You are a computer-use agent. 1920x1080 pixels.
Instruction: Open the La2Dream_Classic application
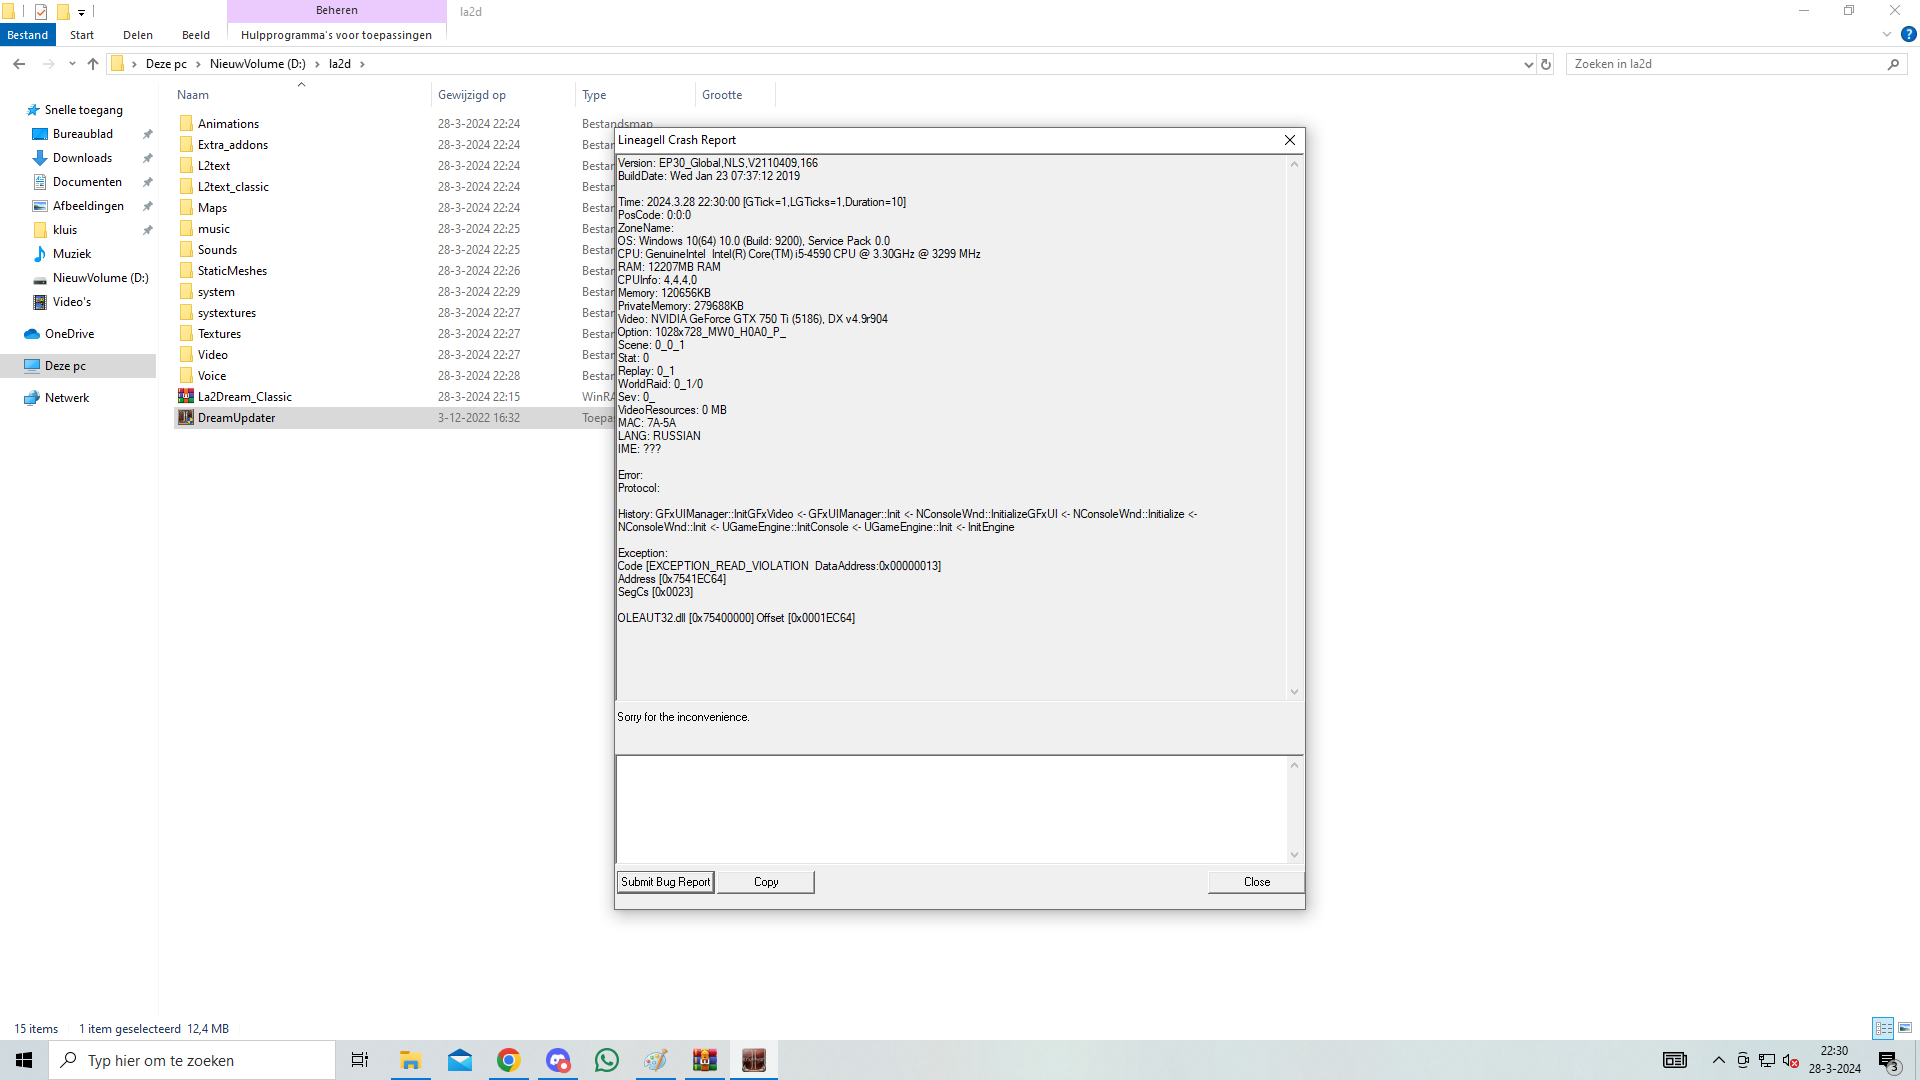[x=244, y=396]
